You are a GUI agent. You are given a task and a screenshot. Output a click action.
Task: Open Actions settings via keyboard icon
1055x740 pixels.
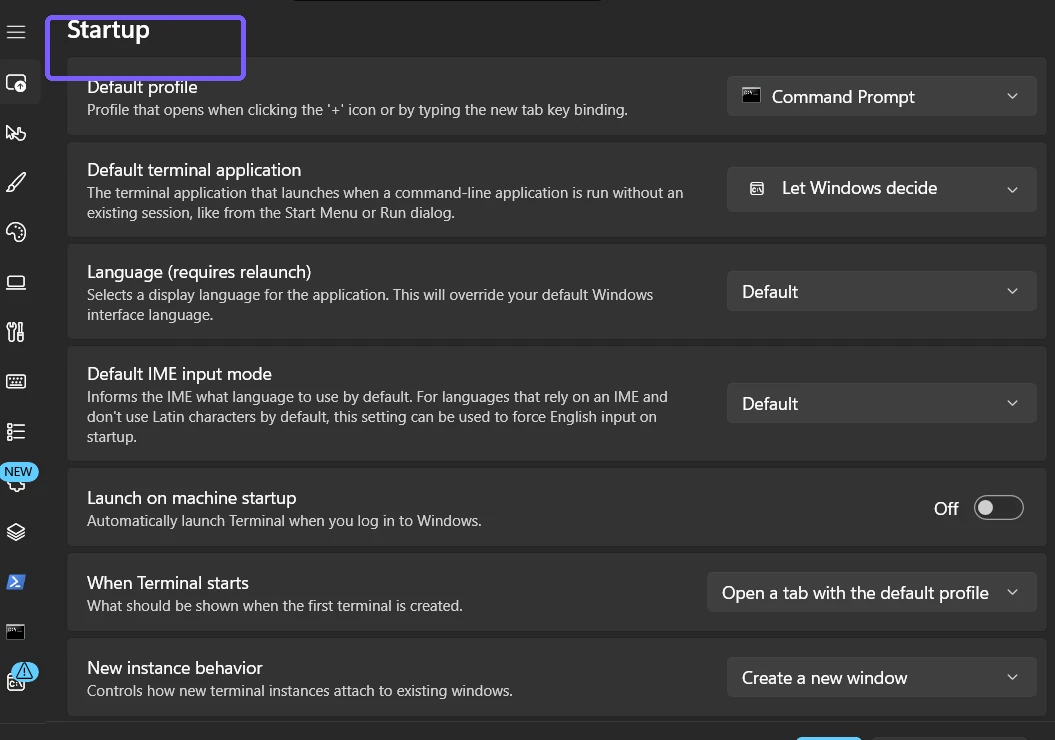(16, 381)
